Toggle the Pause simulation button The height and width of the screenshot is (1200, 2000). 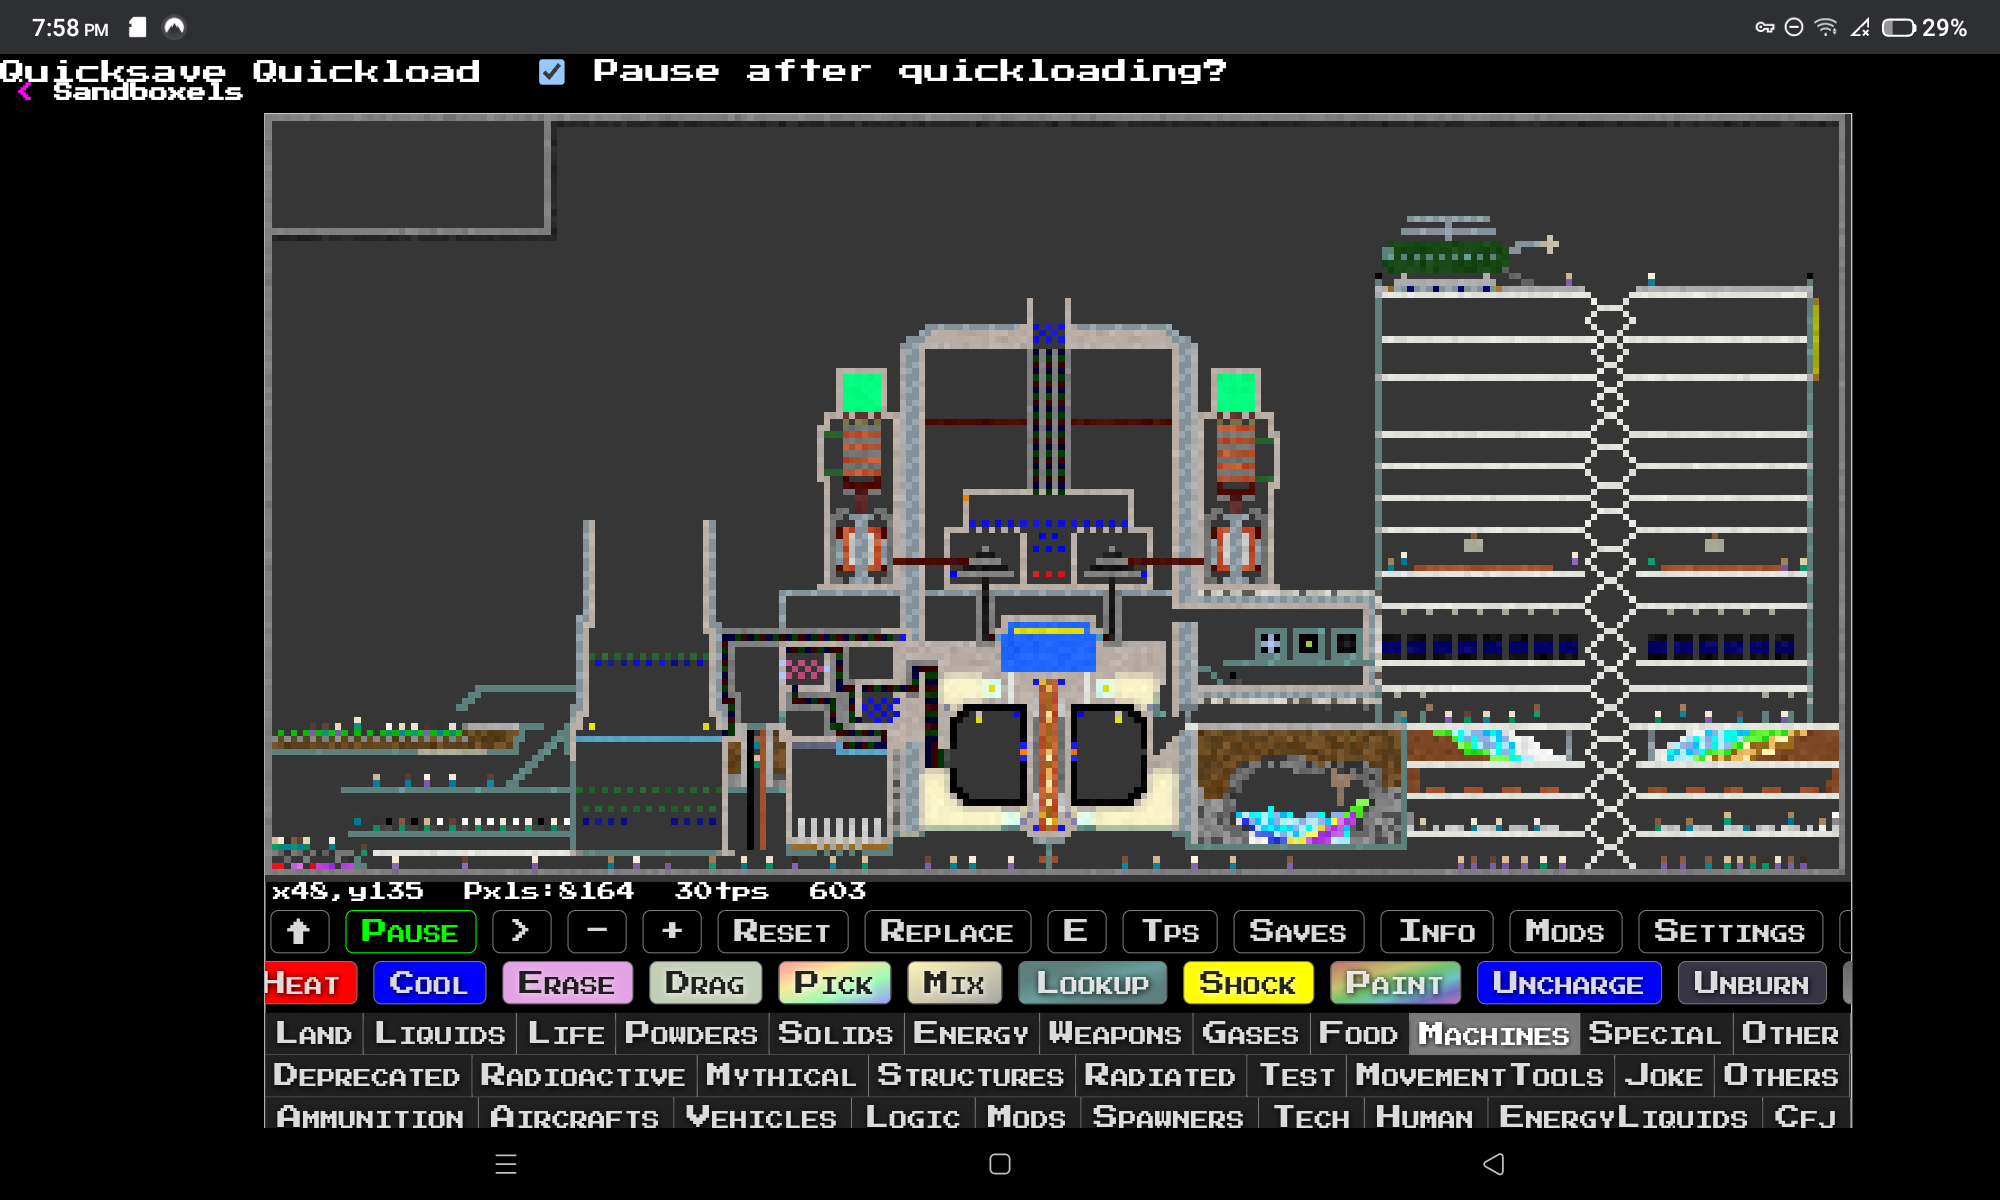[x=410, y=932]
